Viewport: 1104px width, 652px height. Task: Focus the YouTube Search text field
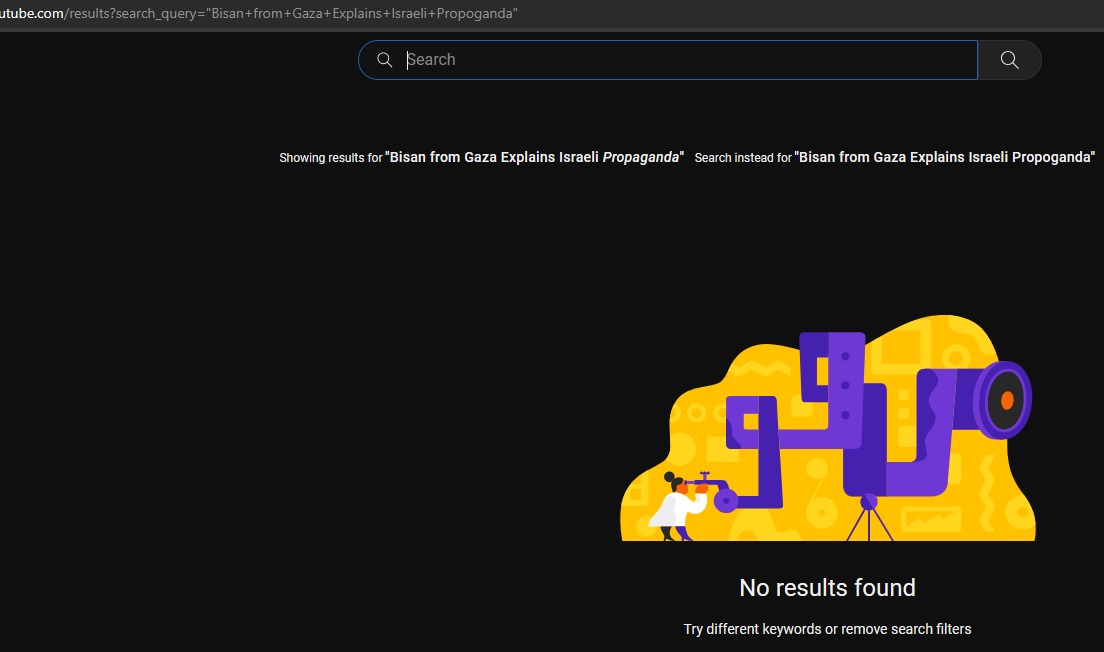coord(680,60)
